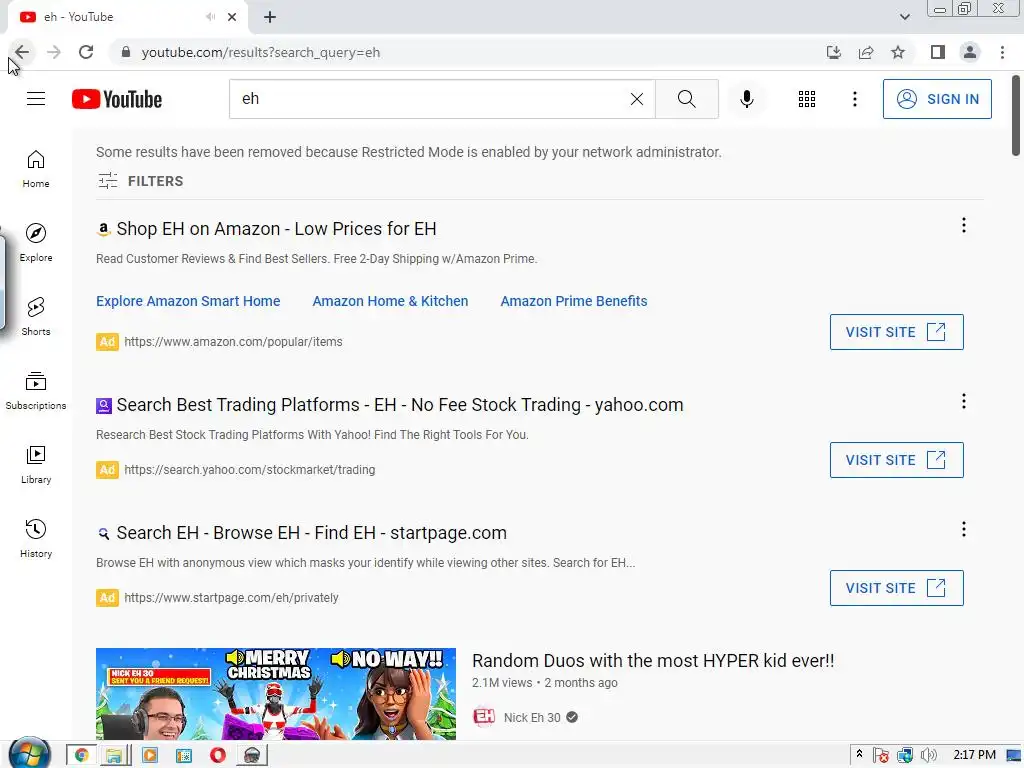The height and width of the screenshot is (768, 1024).
Task: Open the YouTube hamburger guide menu
Action: 36,99
